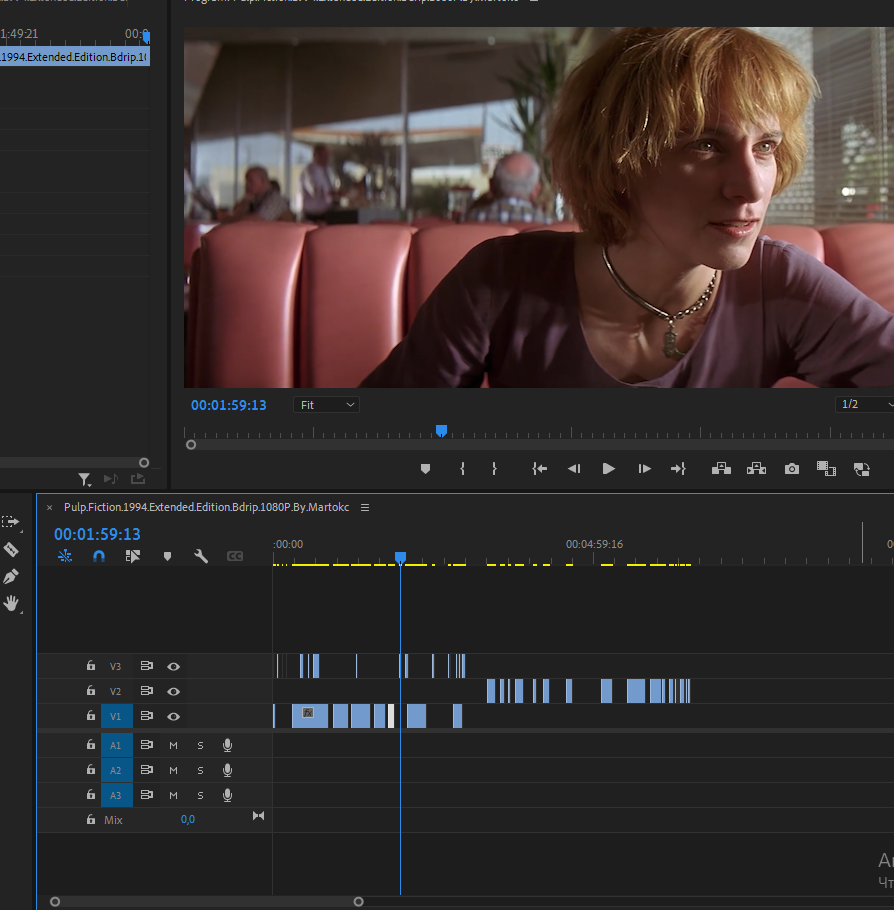Target audio track A1 button

tap(117, 745)
